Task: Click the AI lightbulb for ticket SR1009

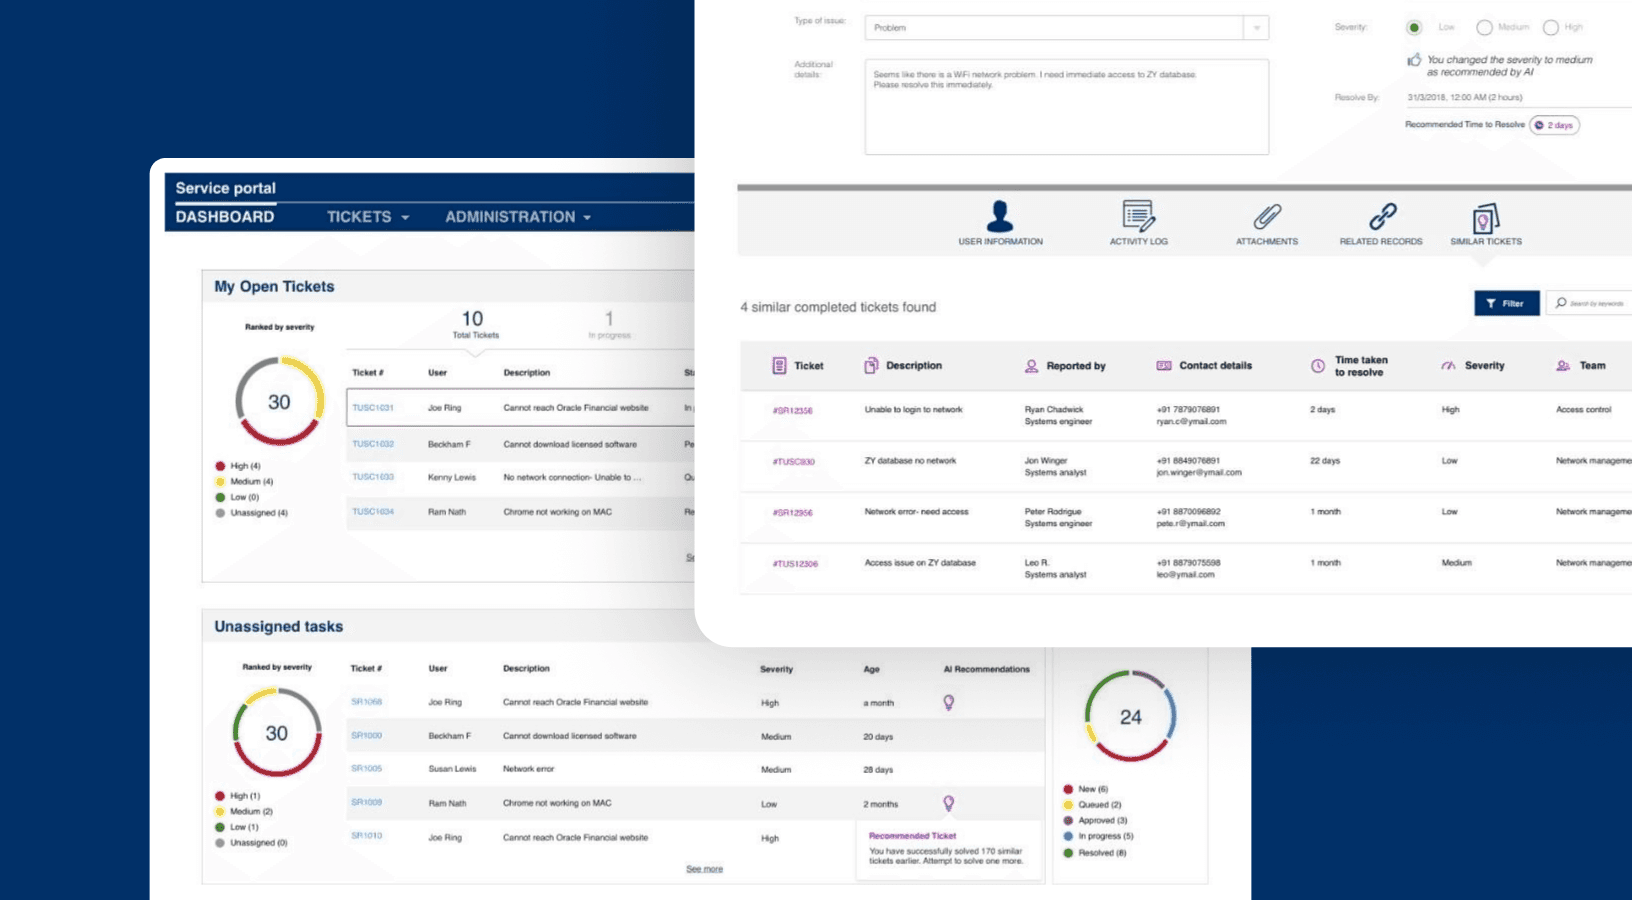Action: click(949, 803)
